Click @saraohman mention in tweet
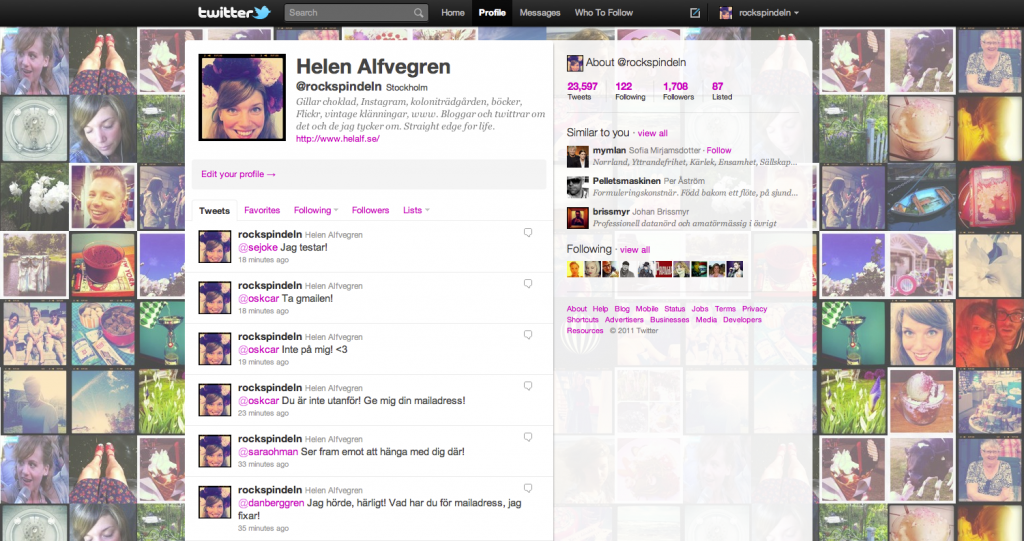This screenshot has width=1024, height=541. pos(268,451)
